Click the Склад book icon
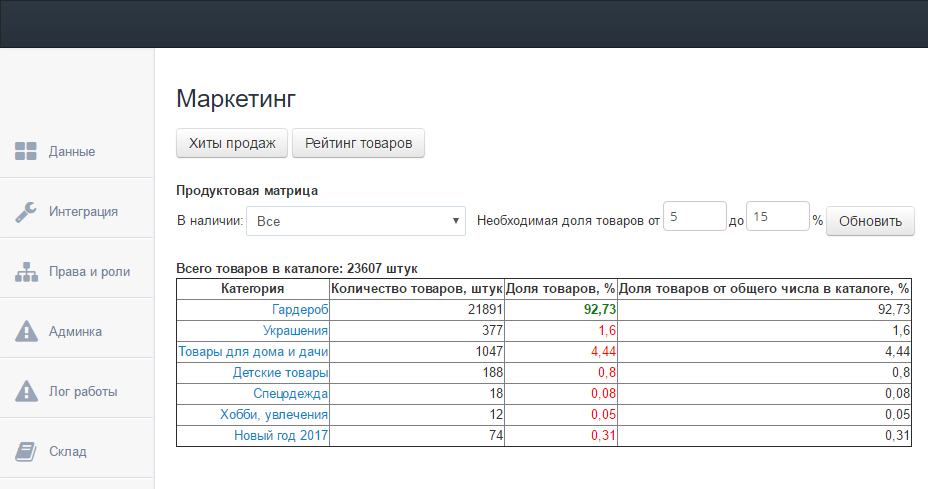928x489 pixels. 26,451
